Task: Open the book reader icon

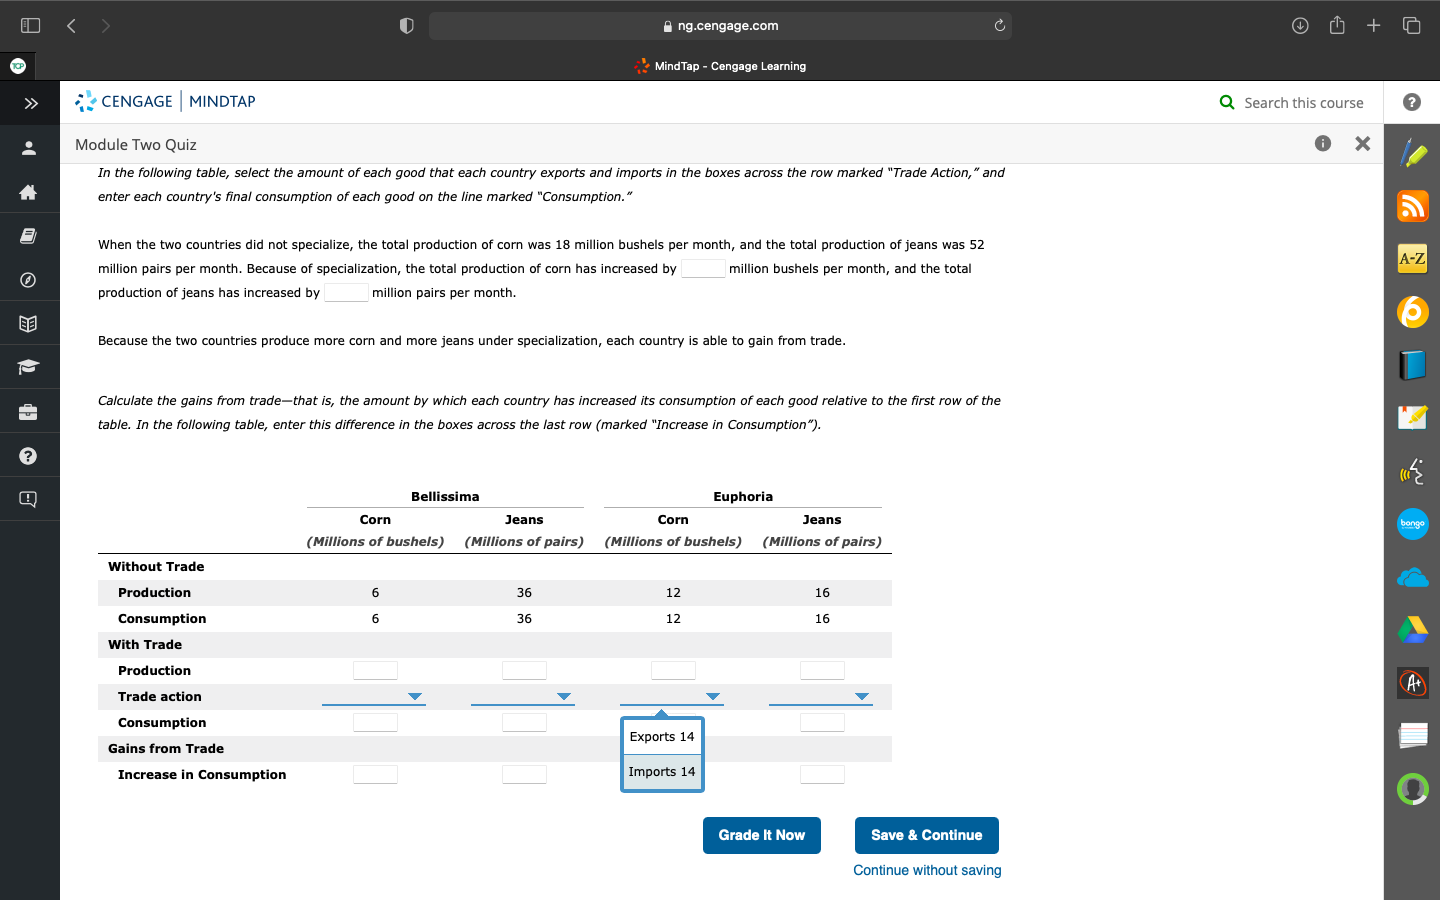Action: click(x=28, y=236)
